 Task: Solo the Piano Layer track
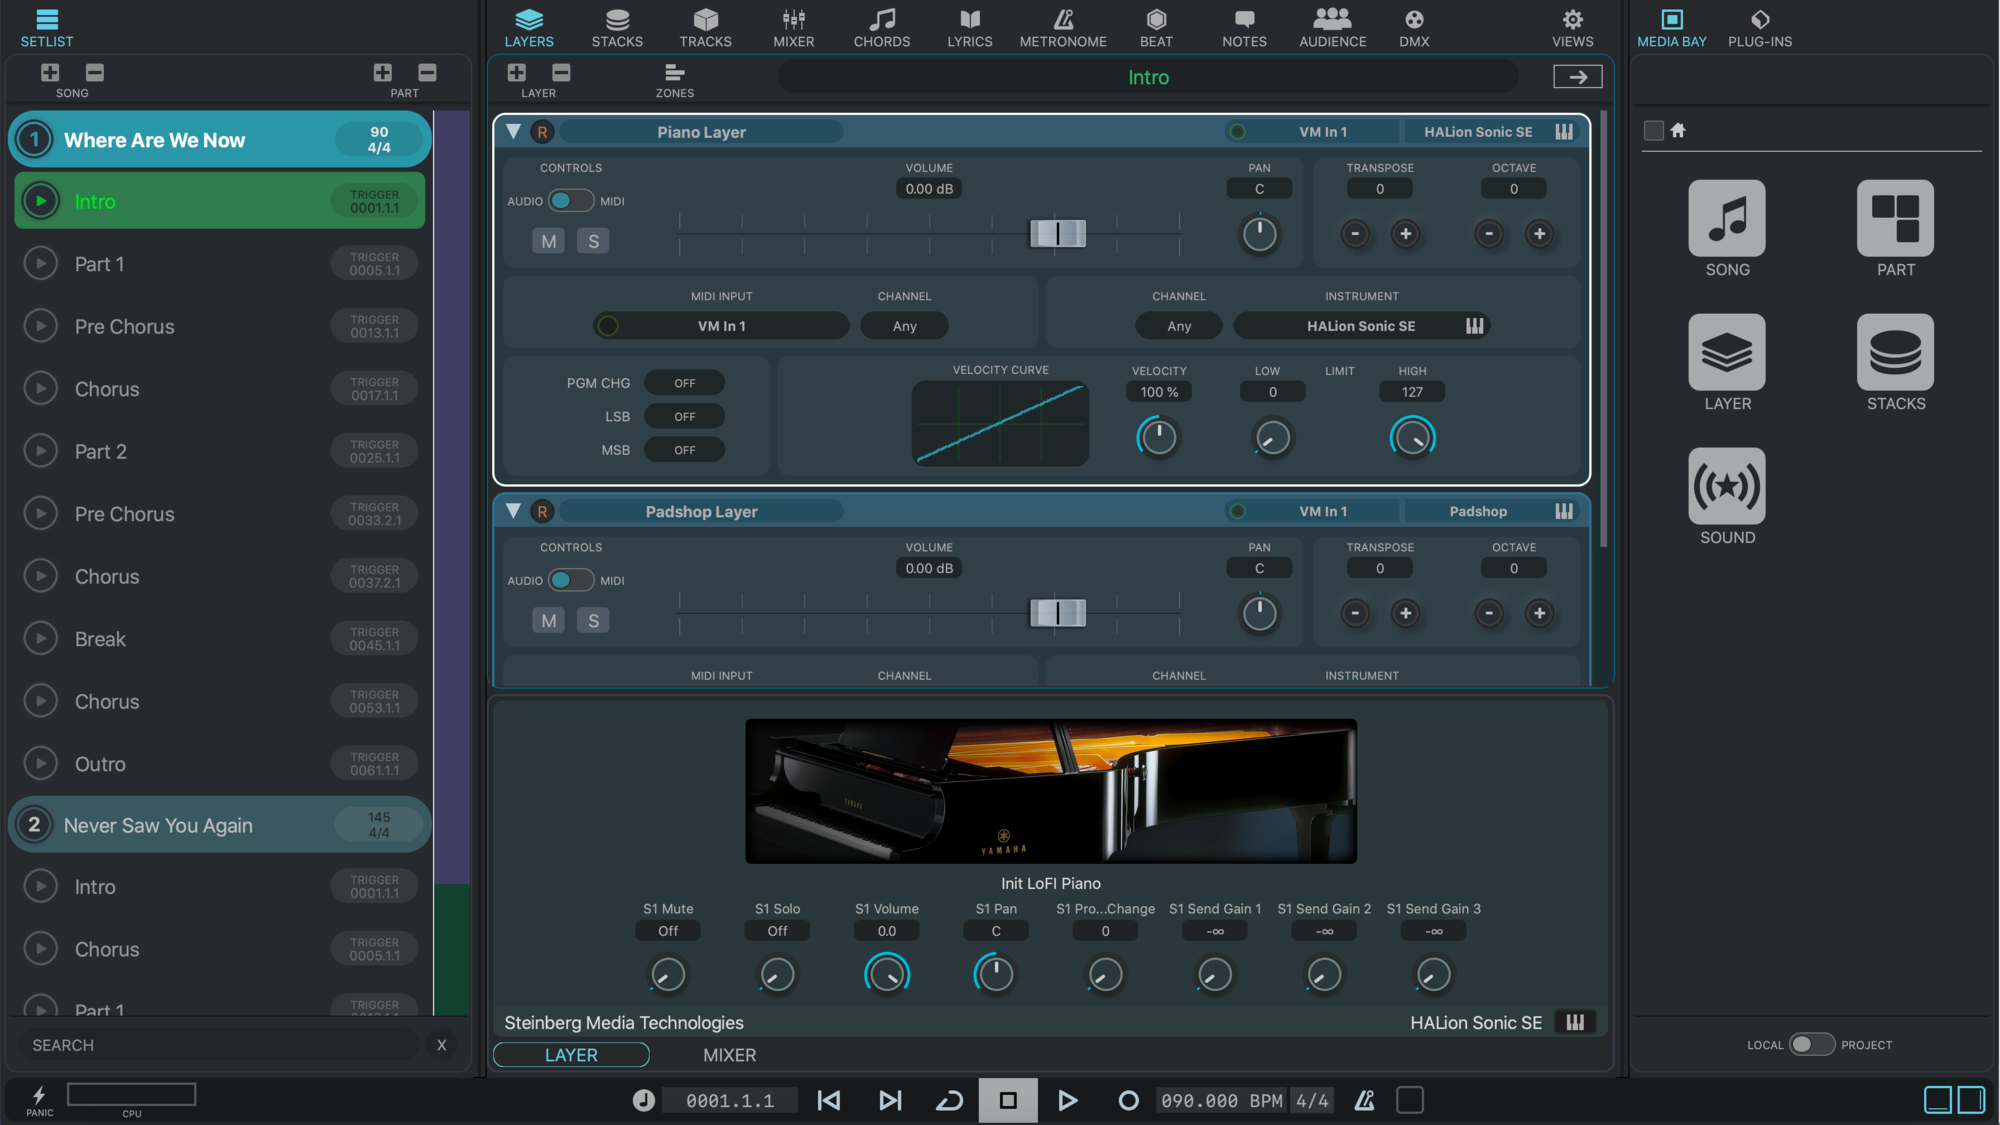(x=592, y=240)
